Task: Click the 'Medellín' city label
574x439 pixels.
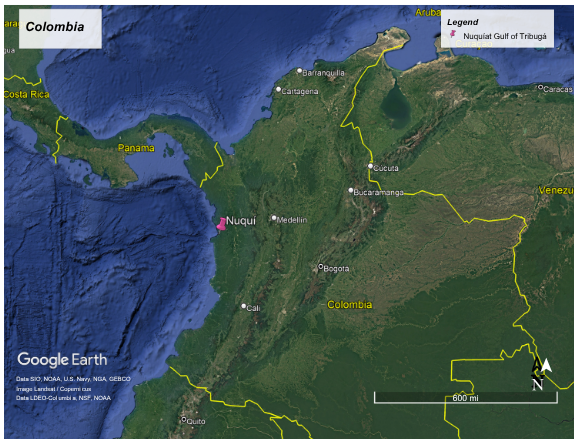Action: pos(292,220)
